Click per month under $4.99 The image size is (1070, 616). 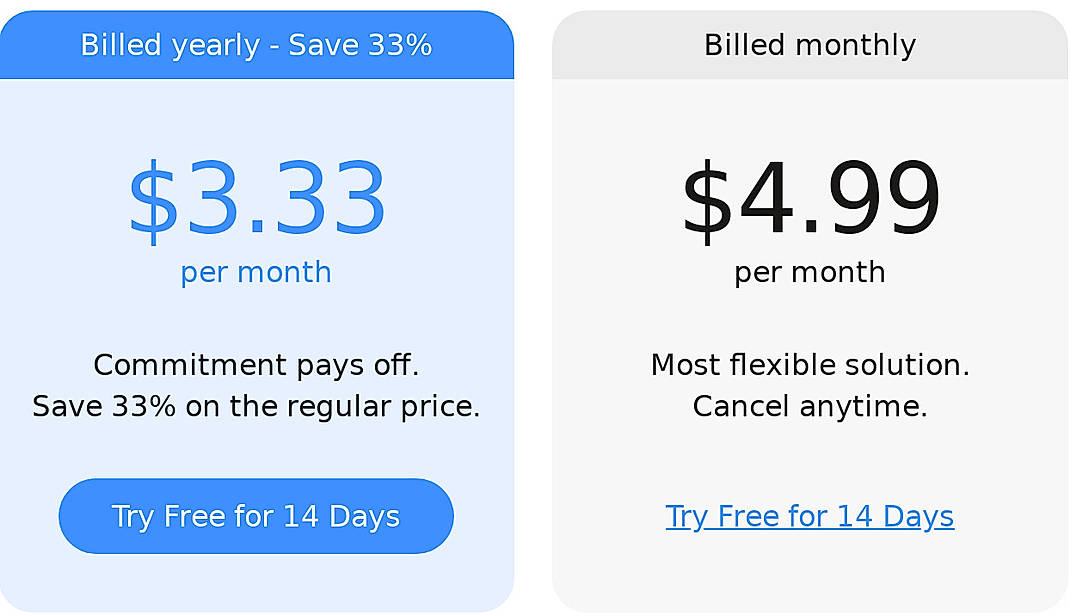(x=809, y=271)
